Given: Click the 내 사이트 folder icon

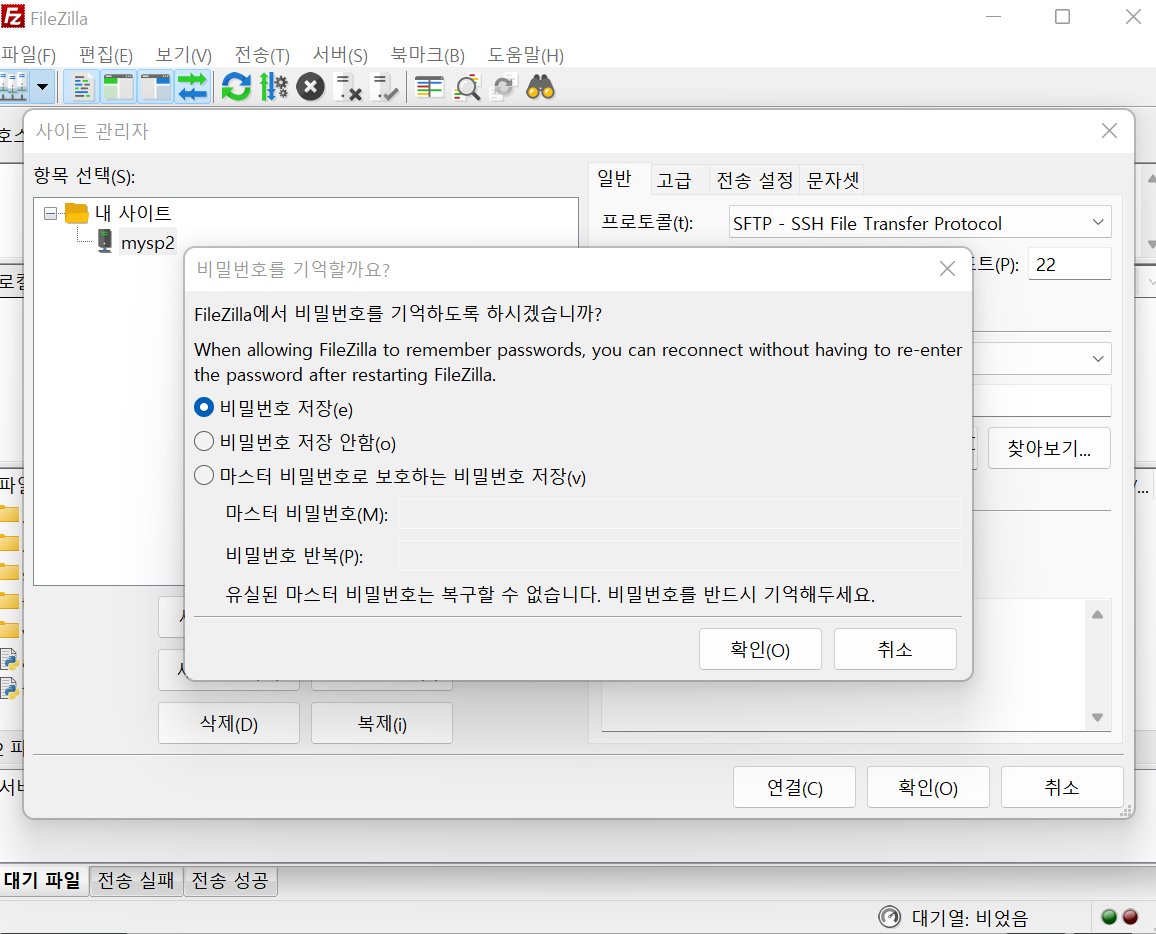Looking at the screenshot, I should pyautogui.click(x=77, y=213).
